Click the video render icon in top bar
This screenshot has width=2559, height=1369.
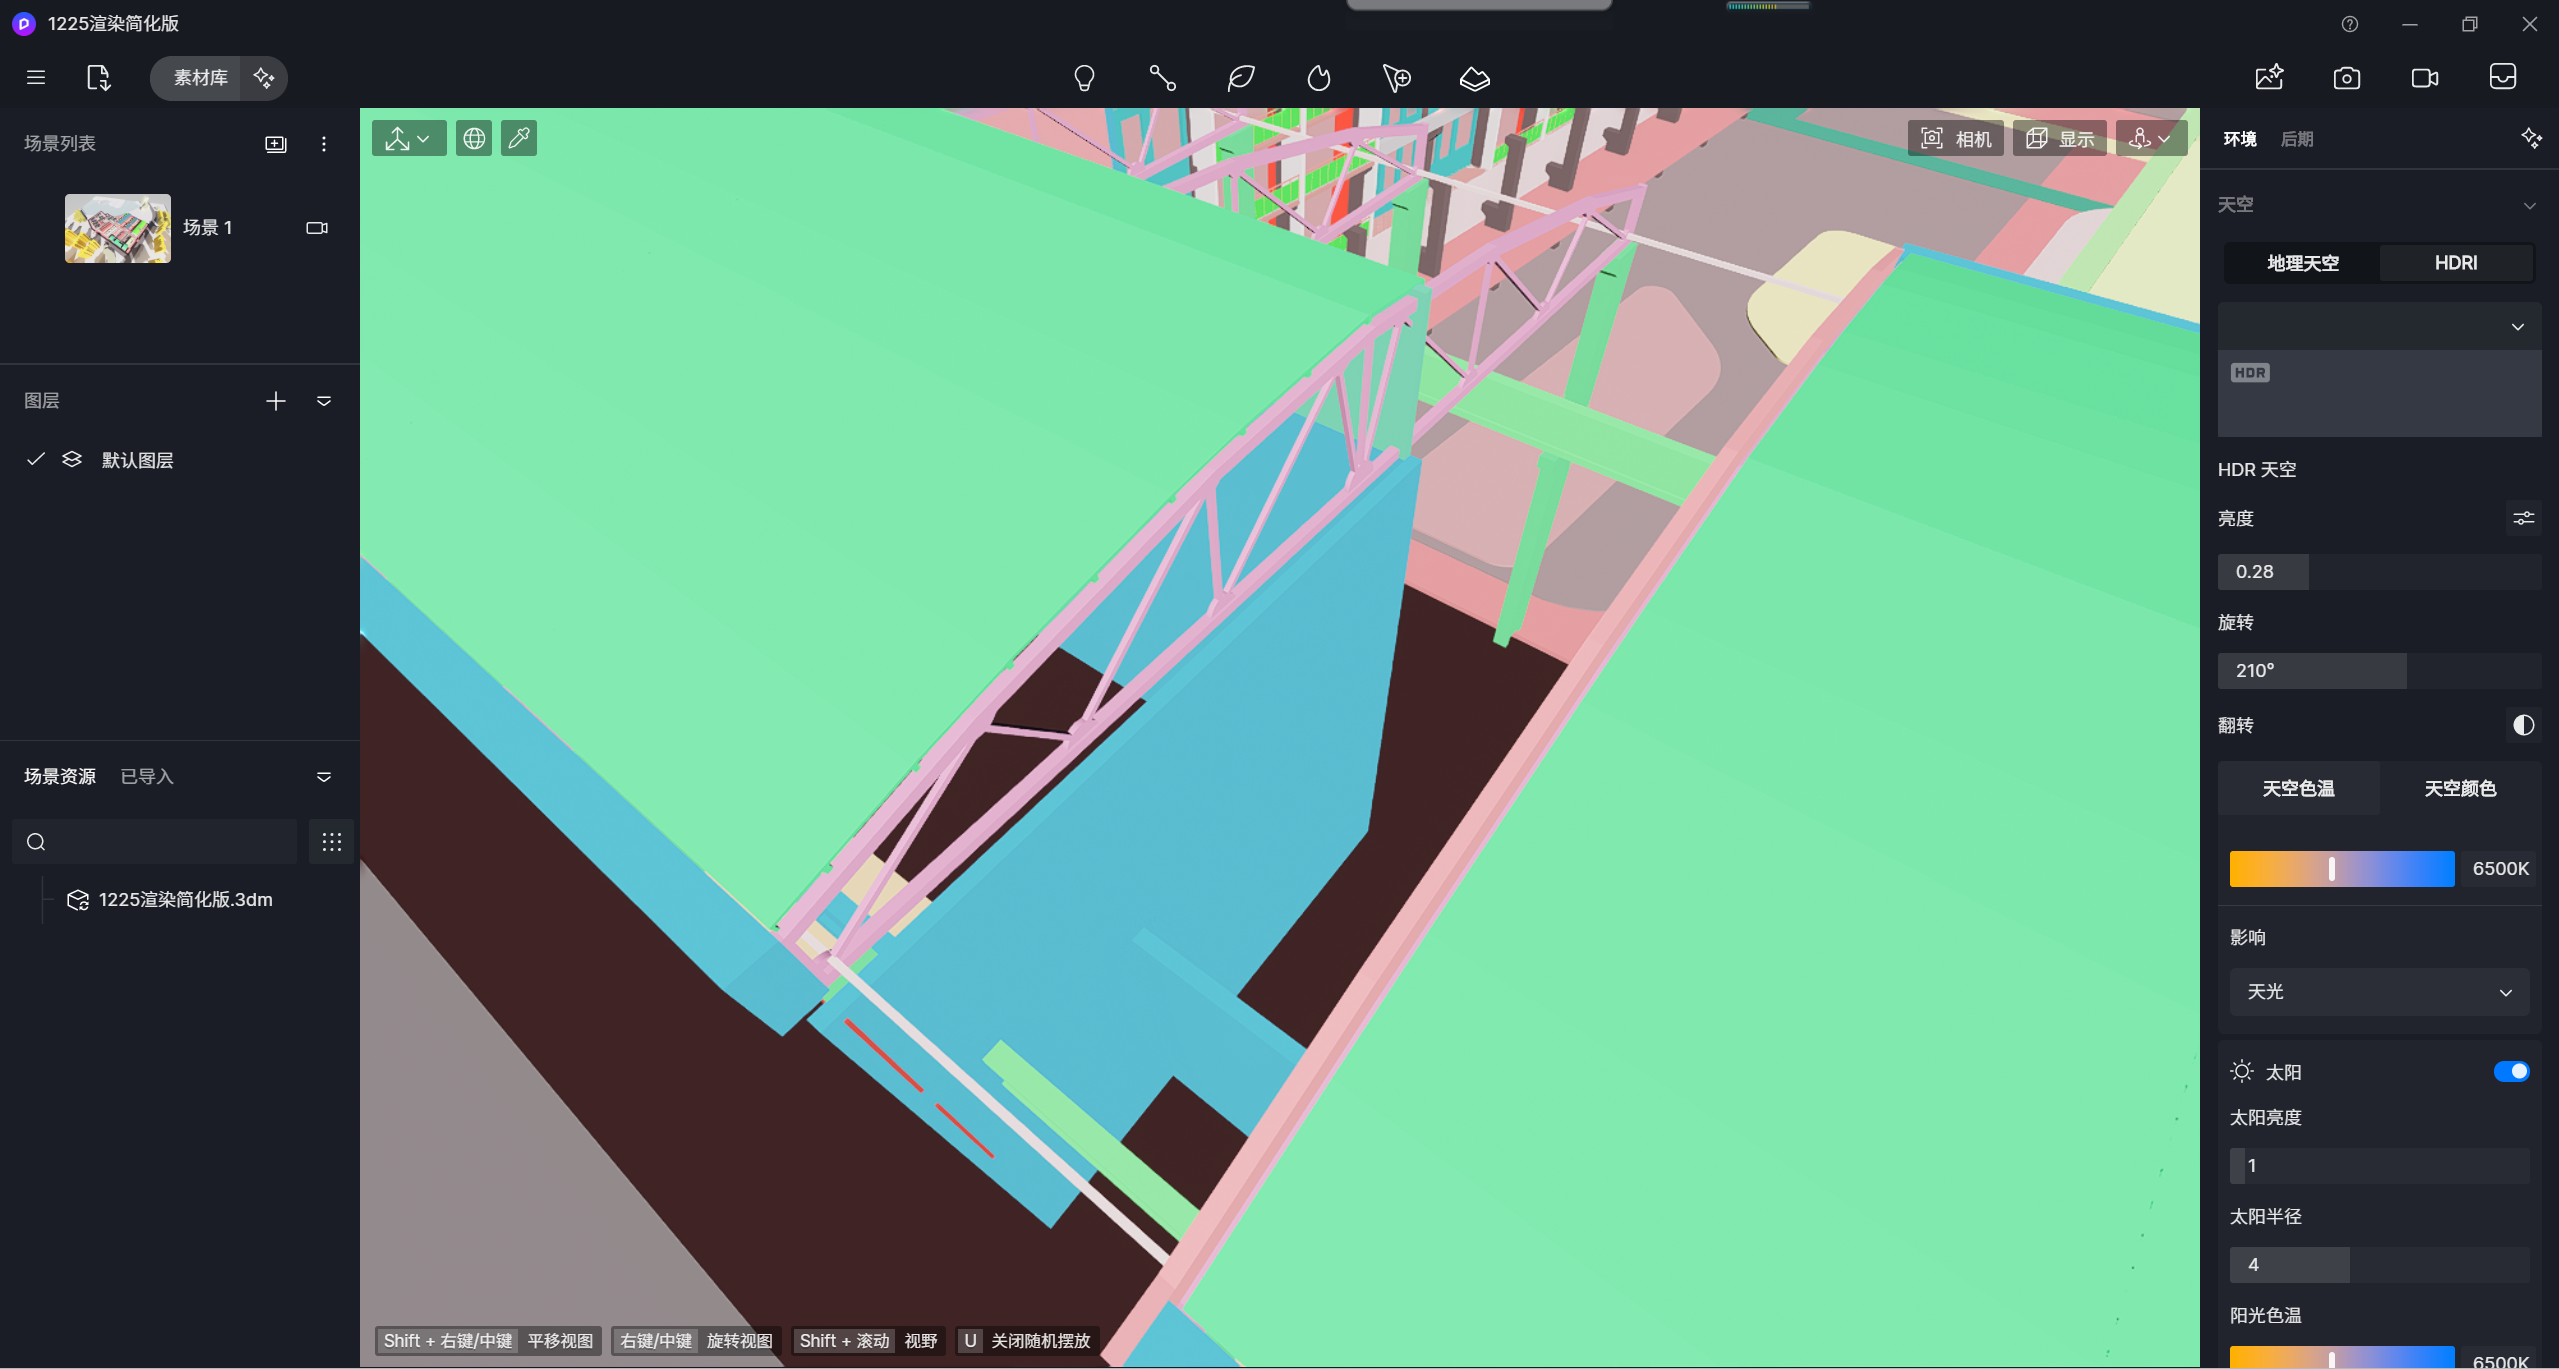pos(2425,78)
